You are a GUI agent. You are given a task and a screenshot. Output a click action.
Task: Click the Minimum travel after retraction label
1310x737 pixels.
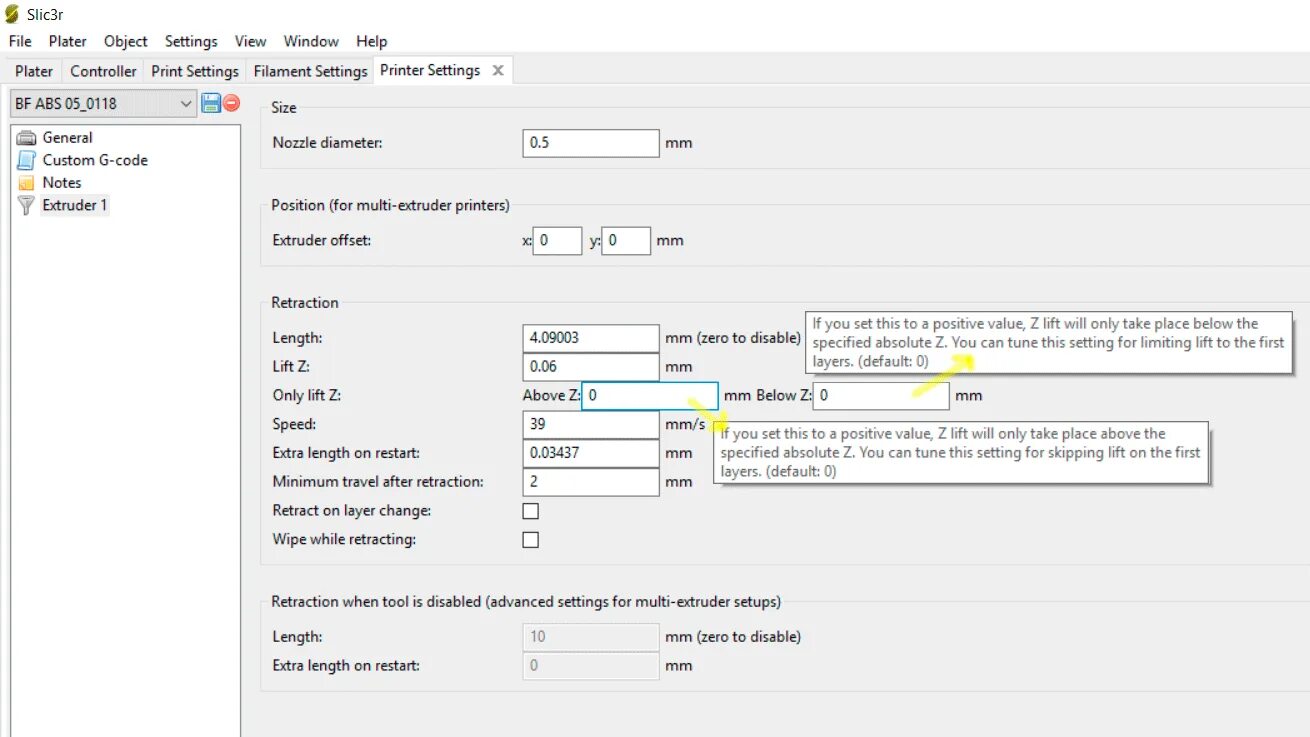pyautogui.click(x=378, y=482)
